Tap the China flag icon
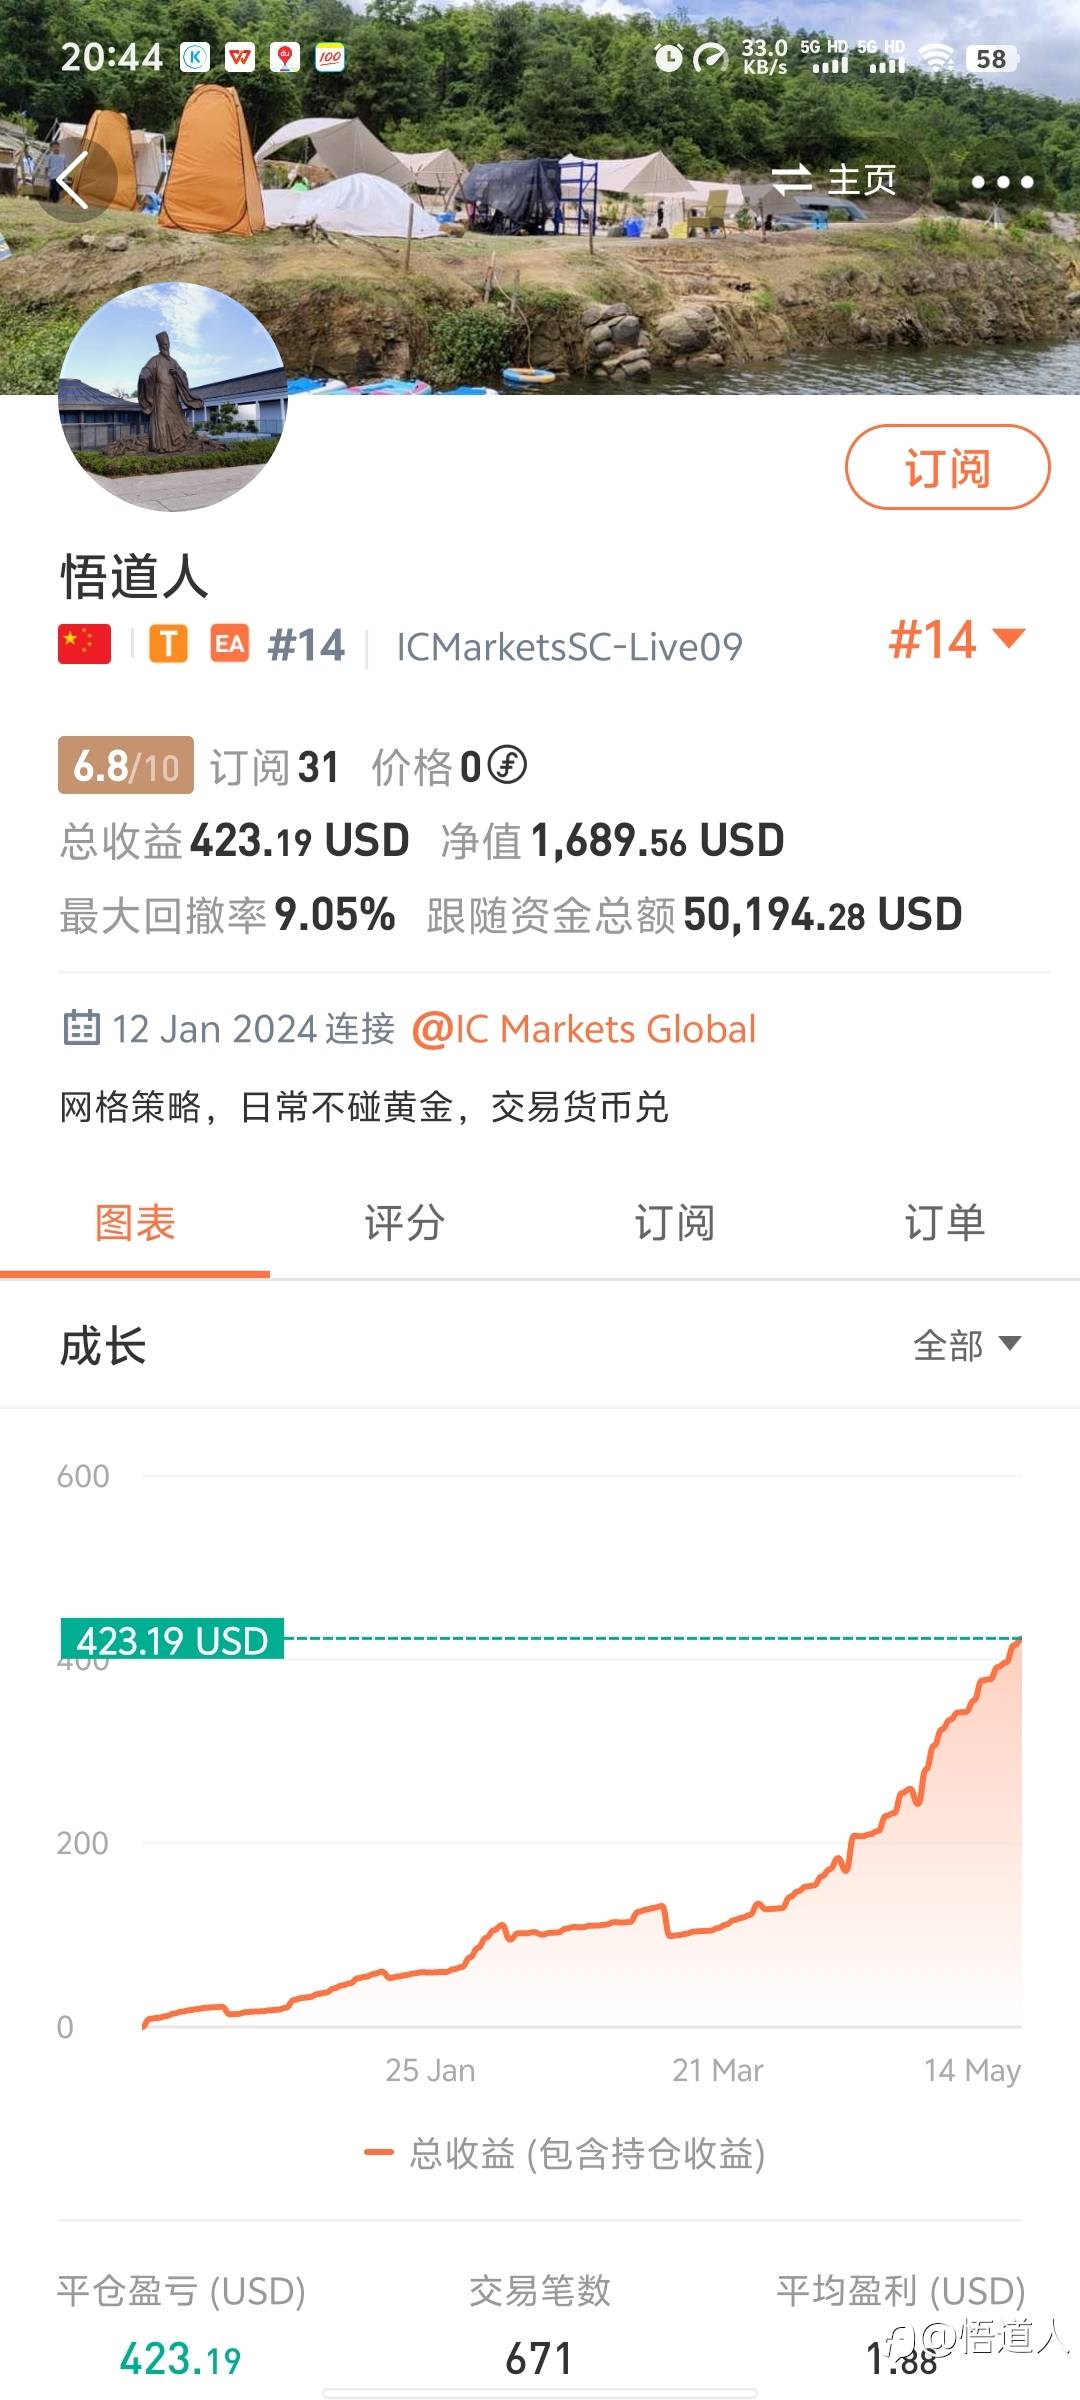This screenshot has height=2400, width=1080. point(85,645)
